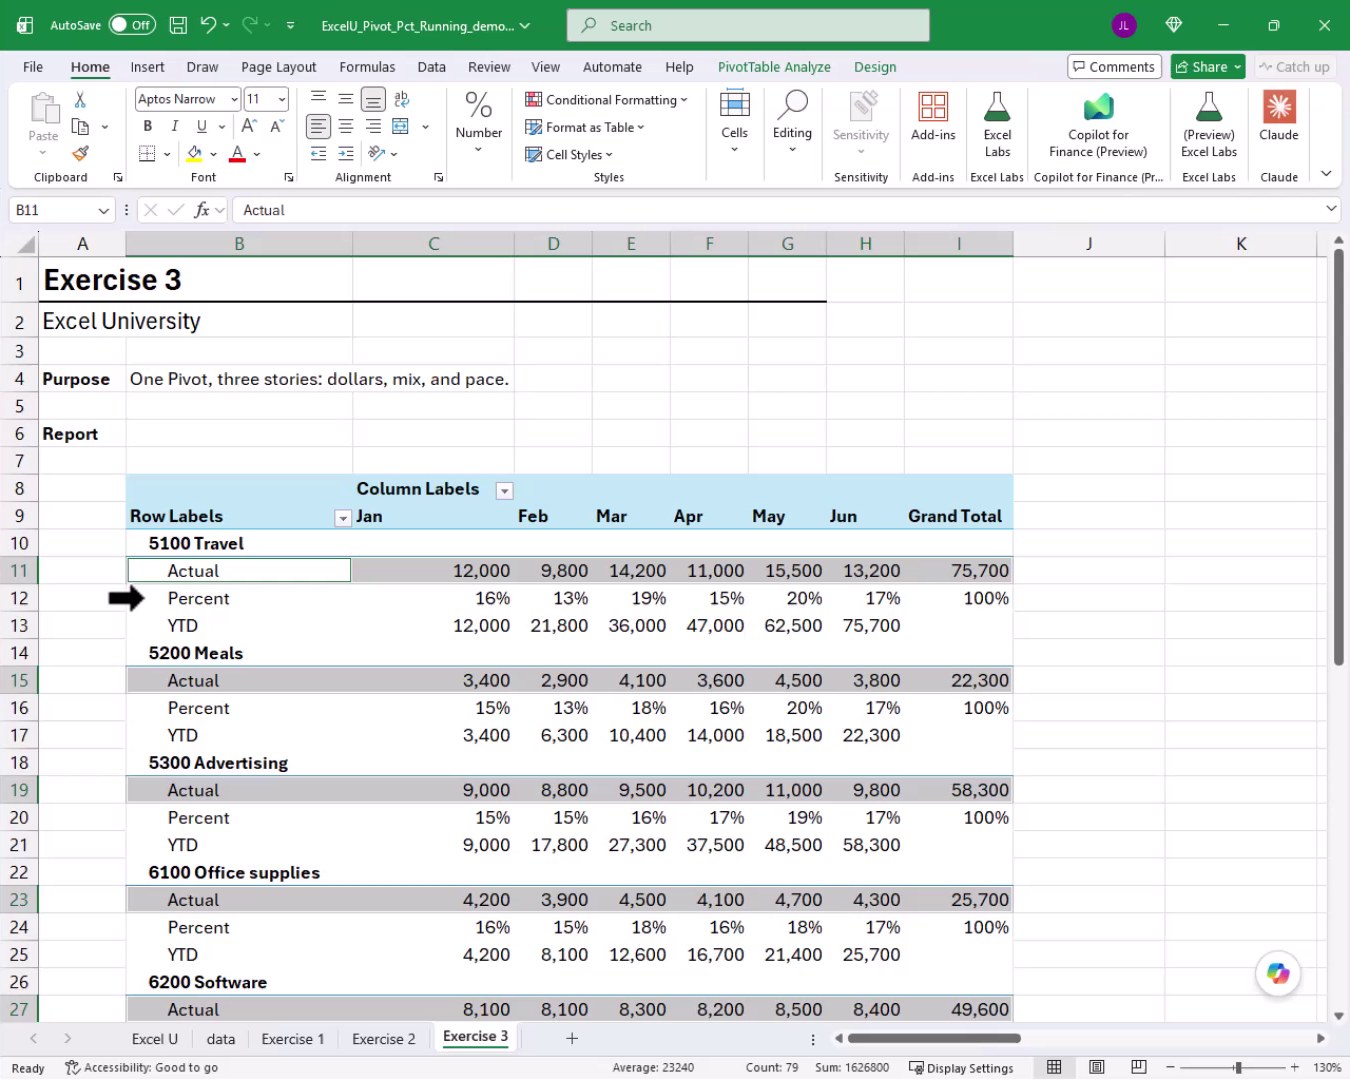Decrease font size with smaller A
The image size is (1350, 1080).
click(x=277, y=126)
